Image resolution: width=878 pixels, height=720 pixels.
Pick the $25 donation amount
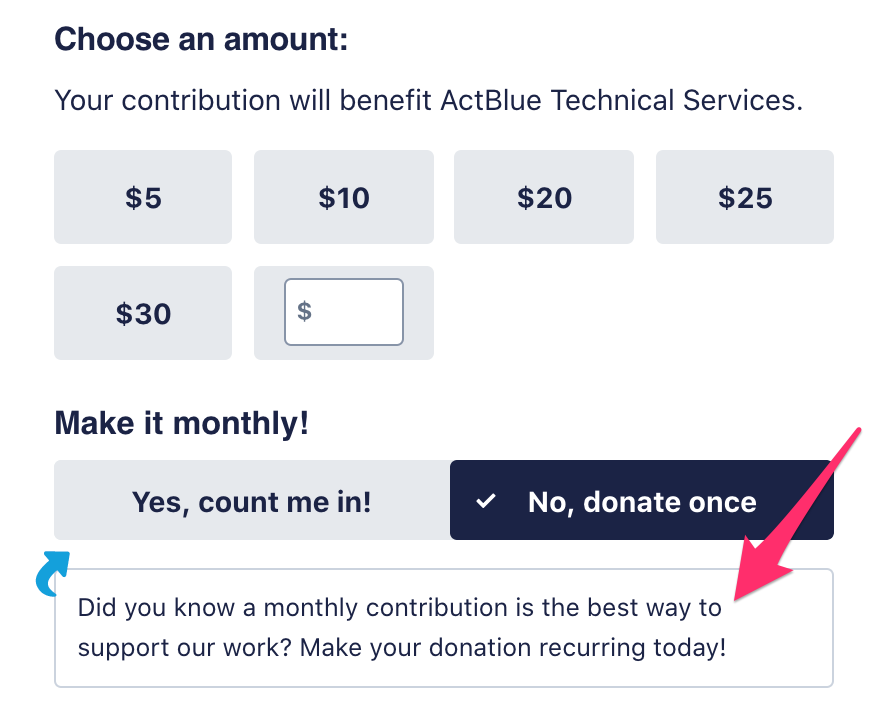pyautogui.click(x=744, y=197)
